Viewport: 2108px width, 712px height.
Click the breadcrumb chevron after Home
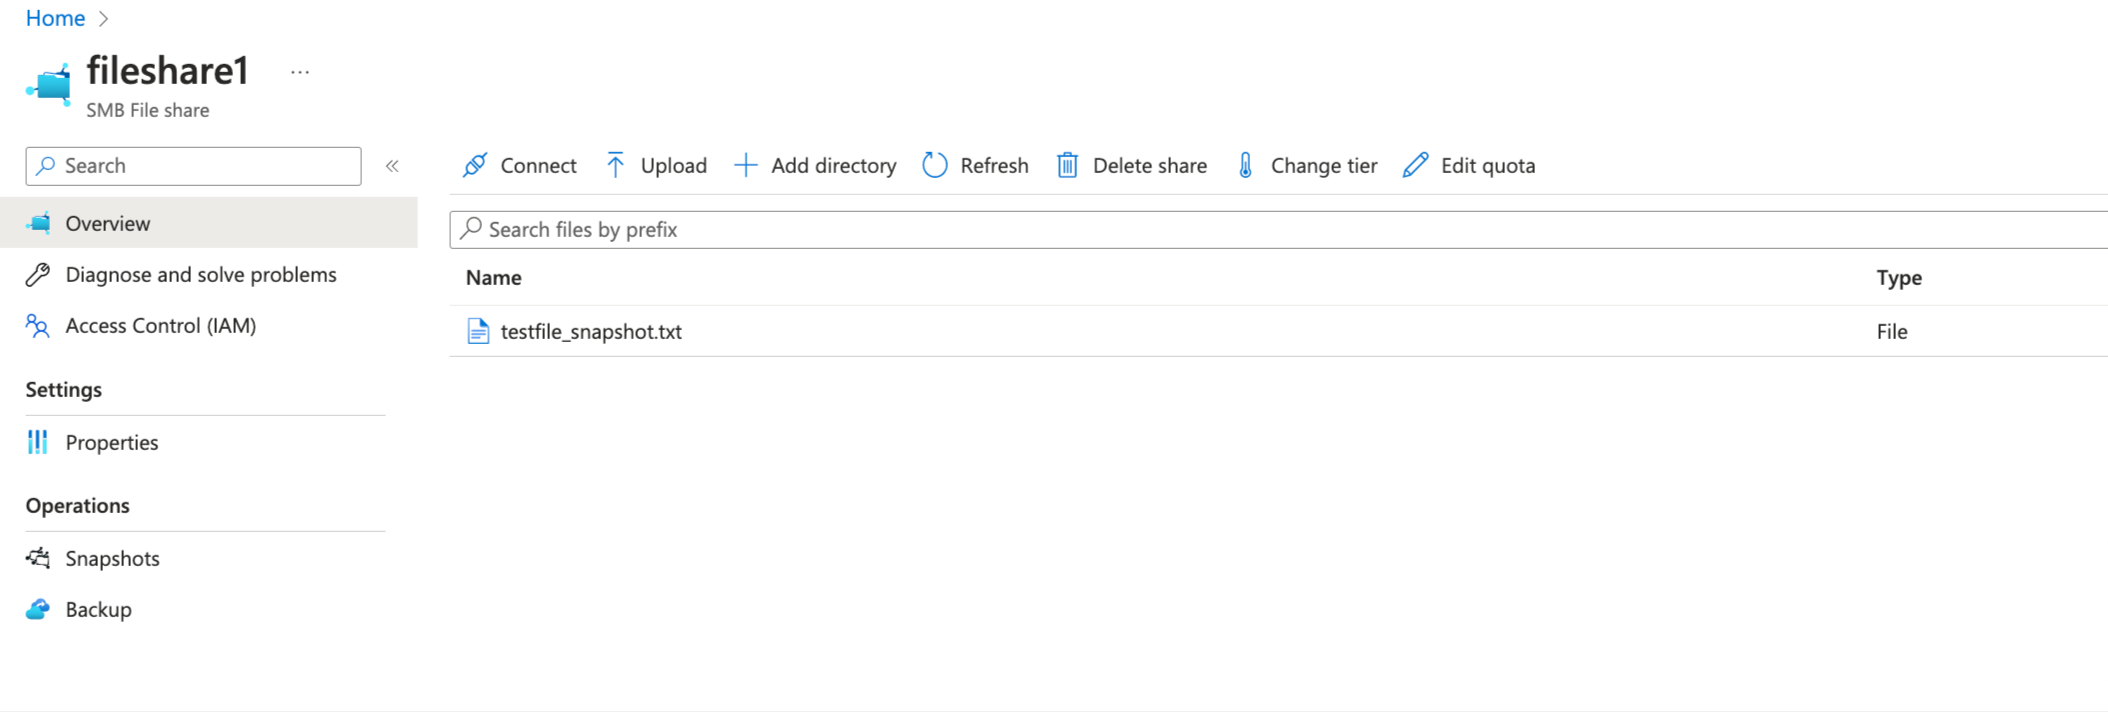(x=103, y=19)
